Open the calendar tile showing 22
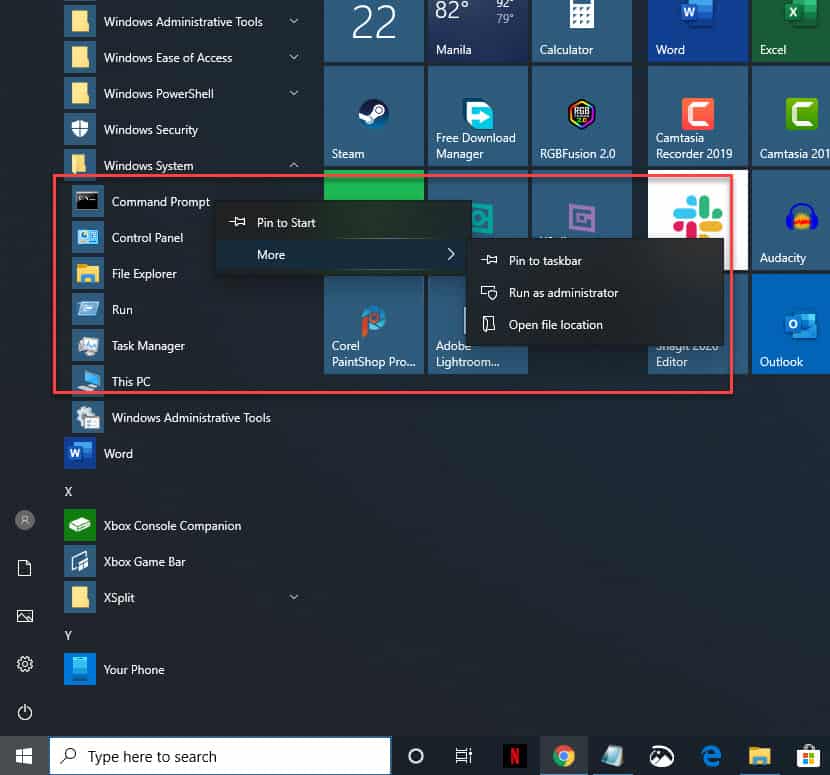 374,31
